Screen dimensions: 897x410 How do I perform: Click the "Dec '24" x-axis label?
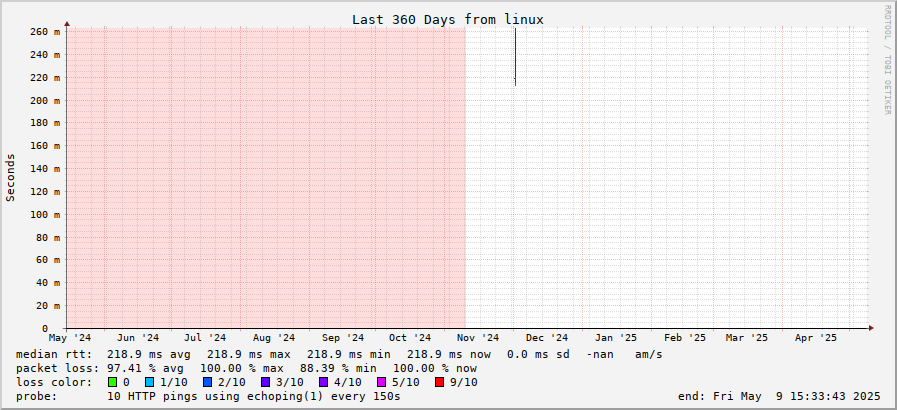tap(547, 338)
